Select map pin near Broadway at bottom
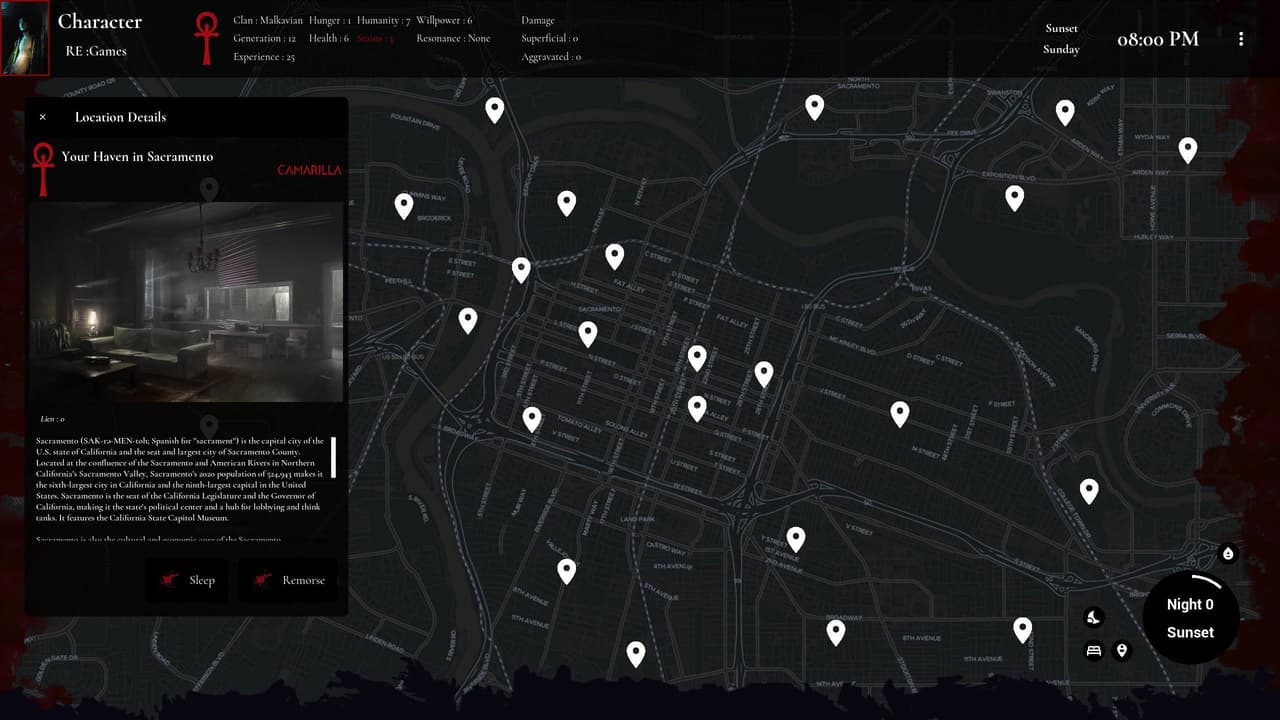Viewport: 1280px width, 720px height. pos(836,632)
